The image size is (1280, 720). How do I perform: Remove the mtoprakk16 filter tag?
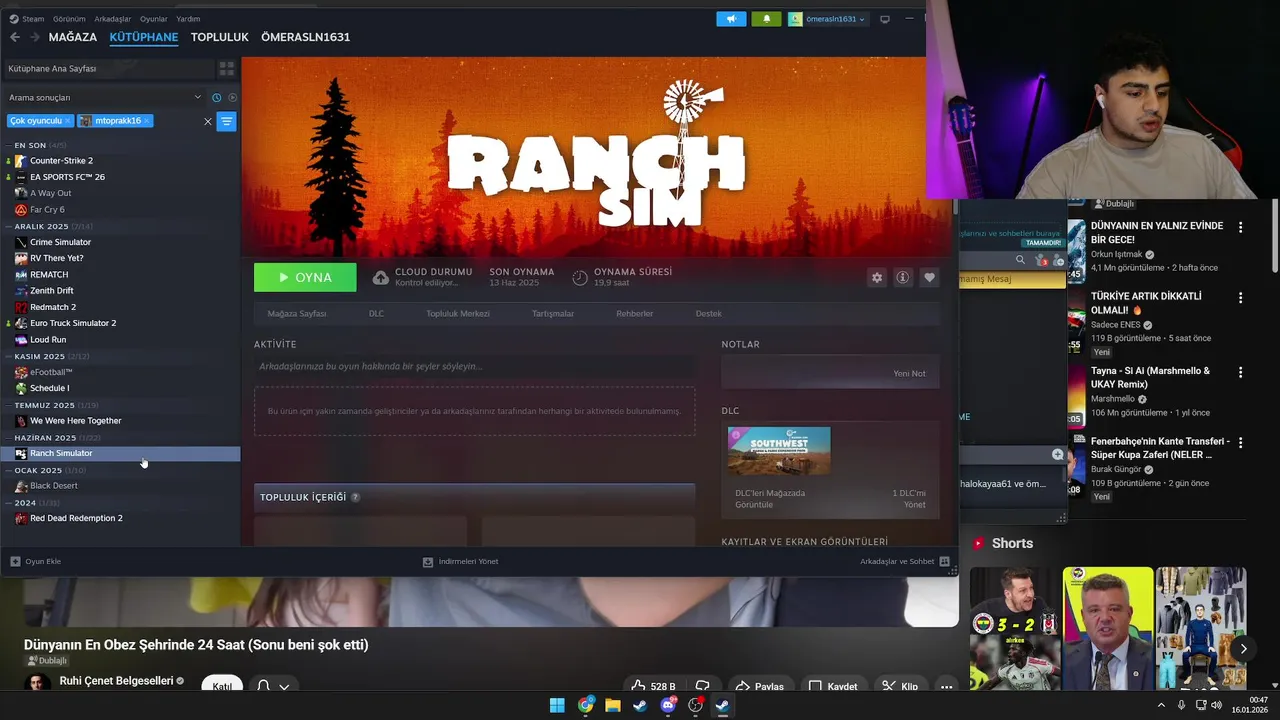146,121
